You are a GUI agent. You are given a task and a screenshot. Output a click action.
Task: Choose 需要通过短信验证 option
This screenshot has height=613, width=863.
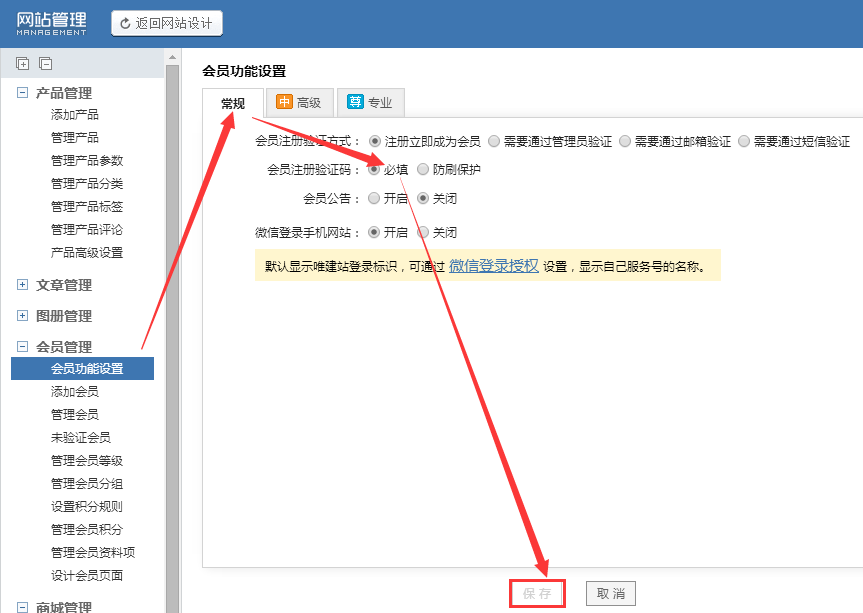pyautogui.click(x=744, y=141)
